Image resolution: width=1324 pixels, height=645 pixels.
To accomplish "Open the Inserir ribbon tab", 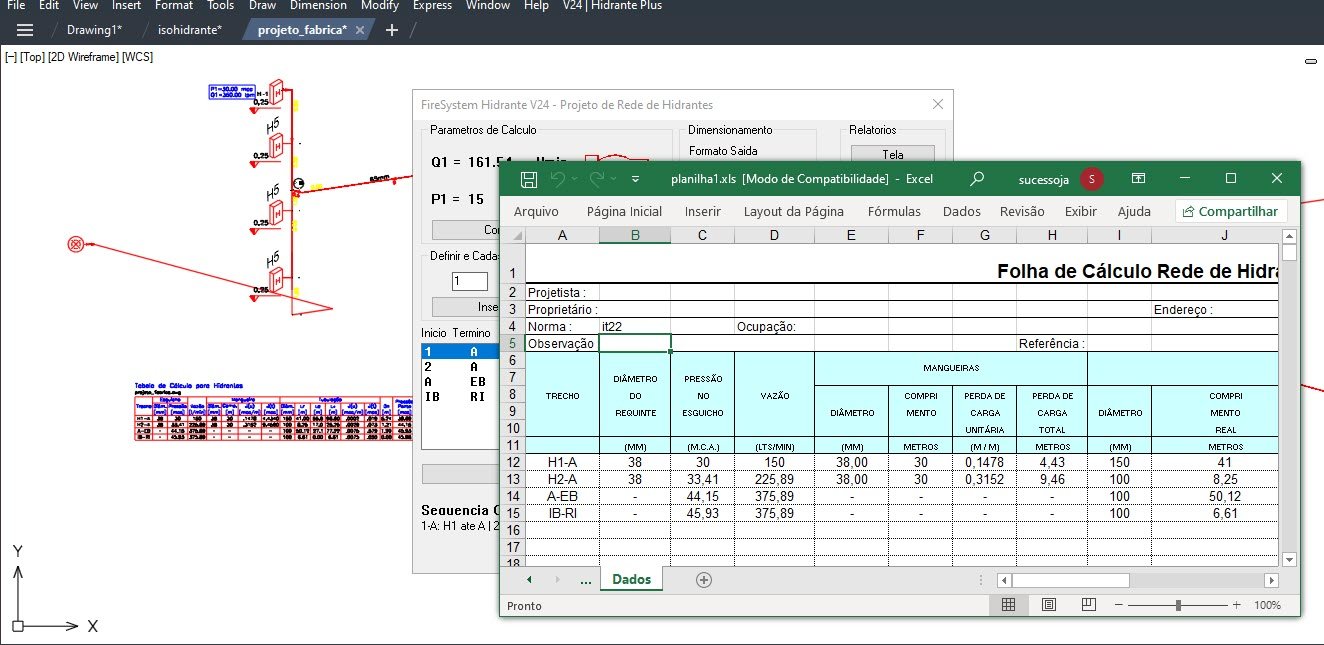I will pos(702,211).
